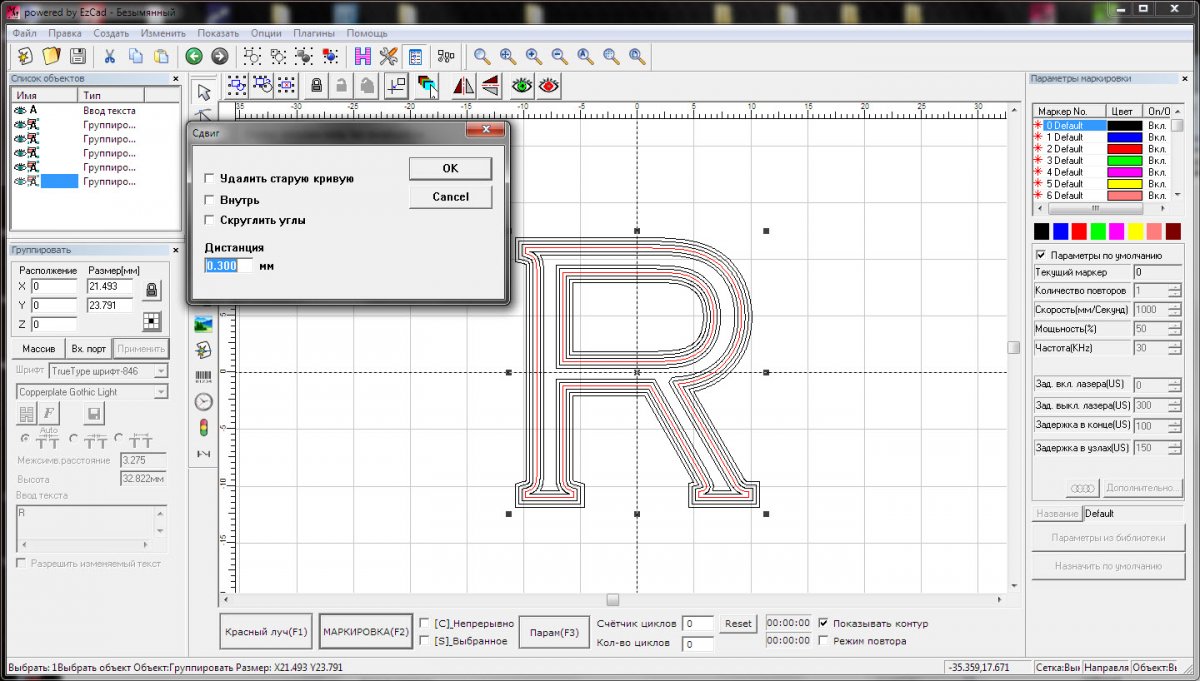Screen dimensions: 1200x681
Task: Click the green Undo arrow icon
Action: tap(194, 57)
